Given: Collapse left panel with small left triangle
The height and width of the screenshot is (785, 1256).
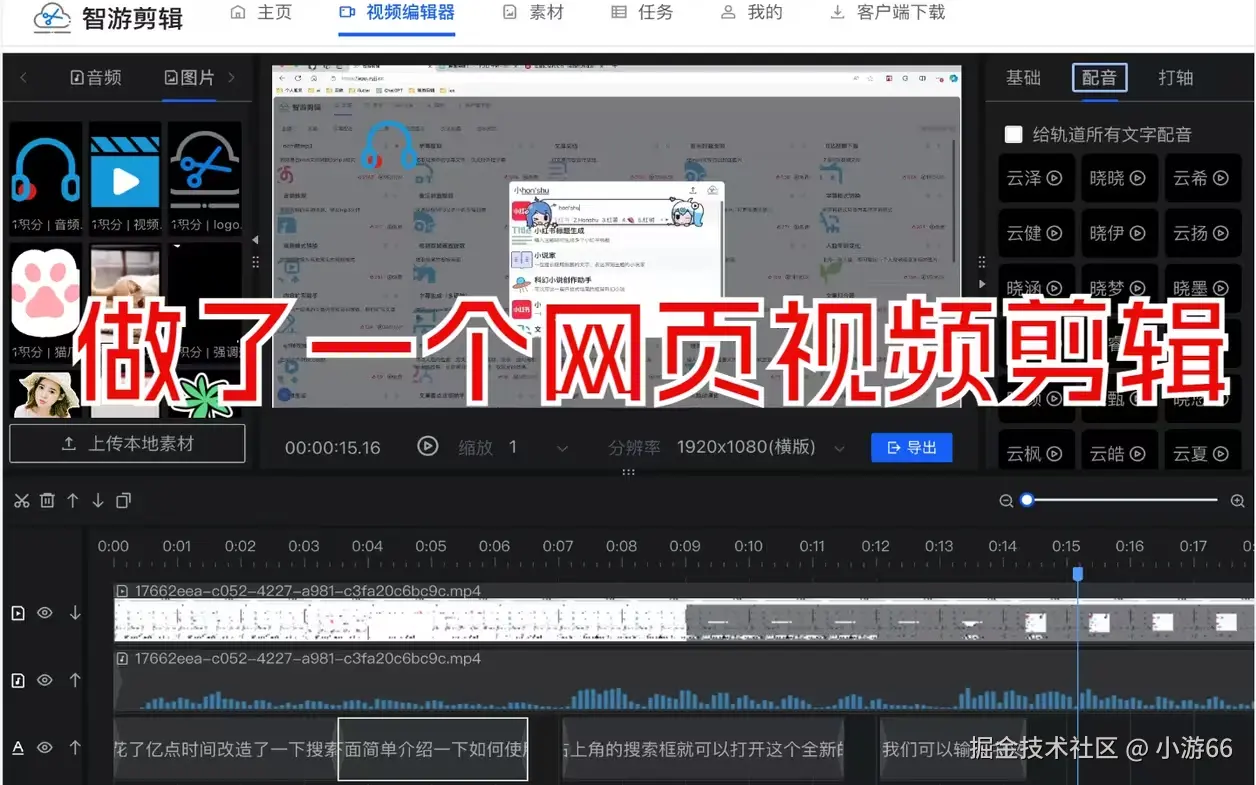Looking at the screenshot, I should click(254, 239).
